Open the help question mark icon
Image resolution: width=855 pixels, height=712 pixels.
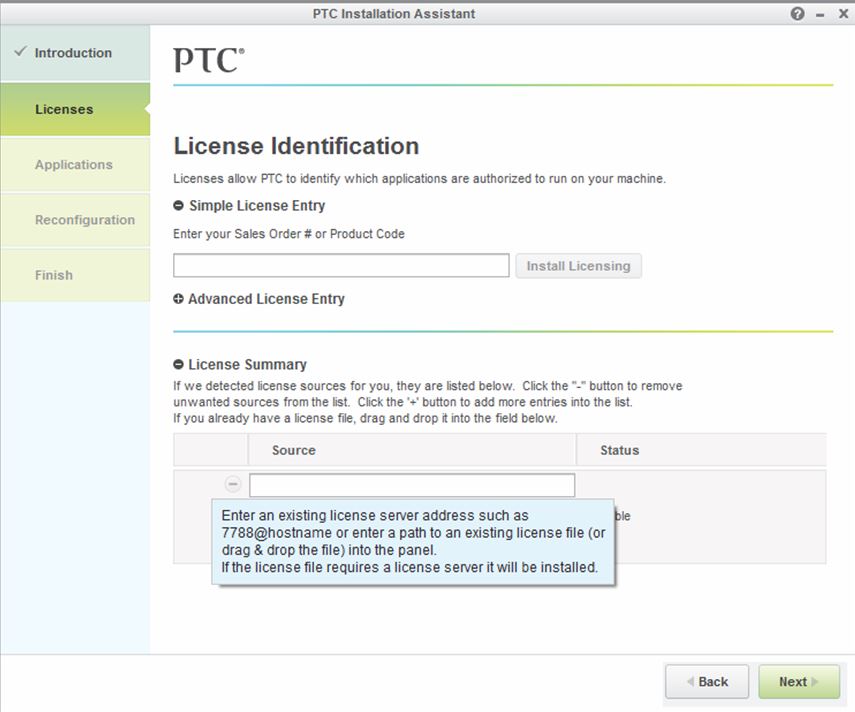point(797,14)
